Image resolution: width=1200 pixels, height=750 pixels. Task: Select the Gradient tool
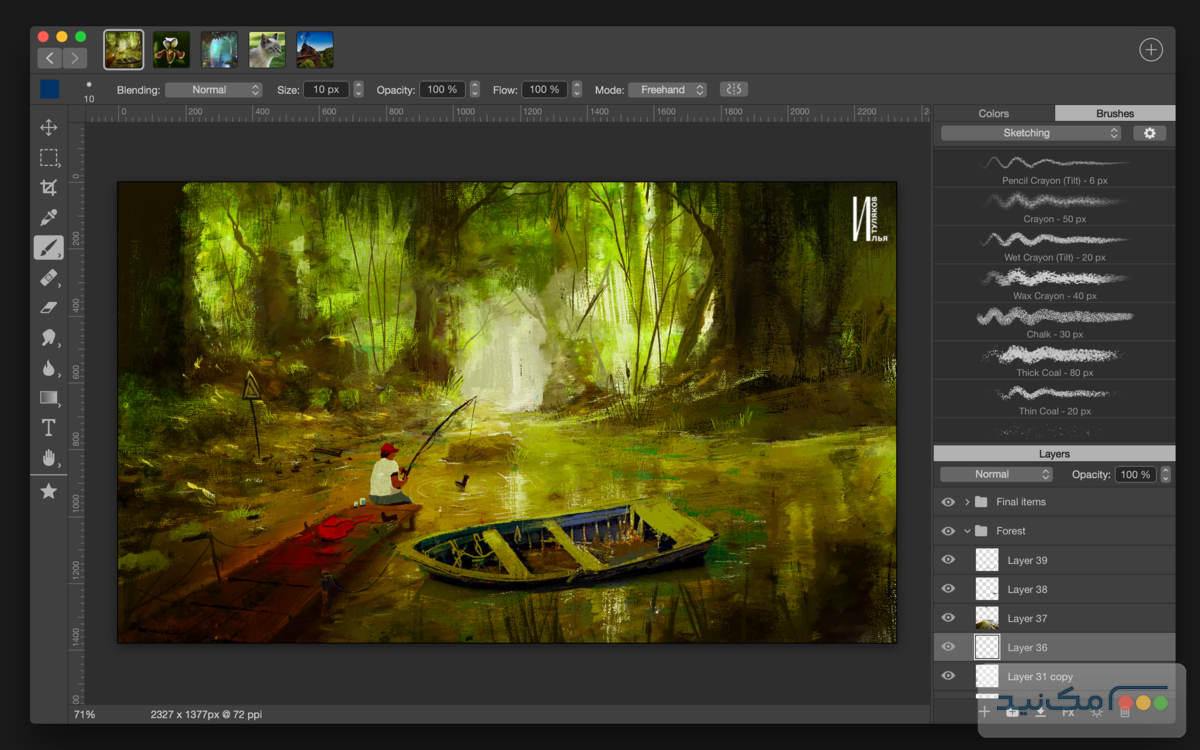[48, 397]
